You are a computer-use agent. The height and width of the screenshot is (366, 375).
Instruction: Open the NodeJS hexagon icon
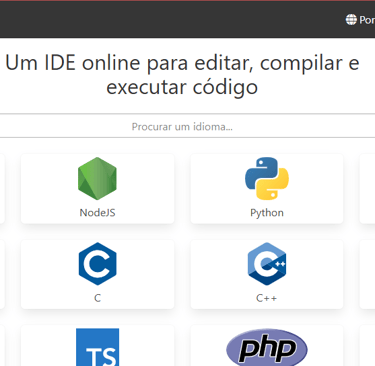(97, 178)
